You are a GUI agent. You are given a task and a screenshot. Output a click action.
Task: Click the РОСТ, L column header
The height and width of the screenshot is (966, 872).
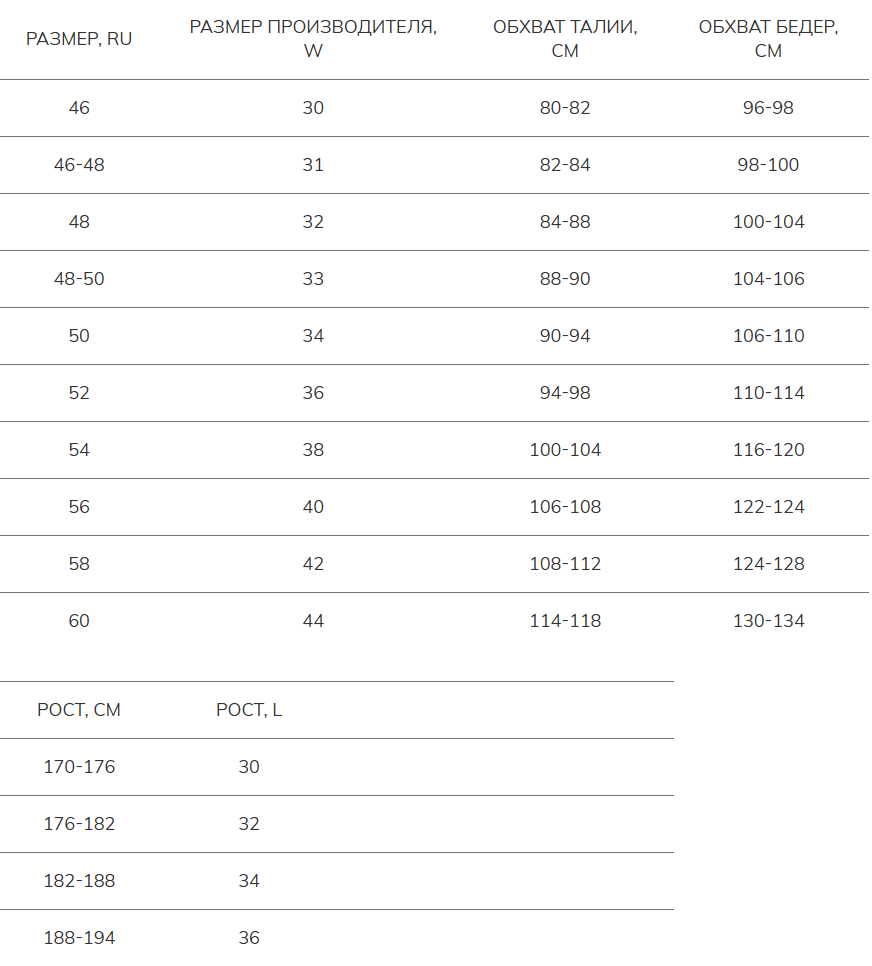pyautogui.click(x=249, y=710)
